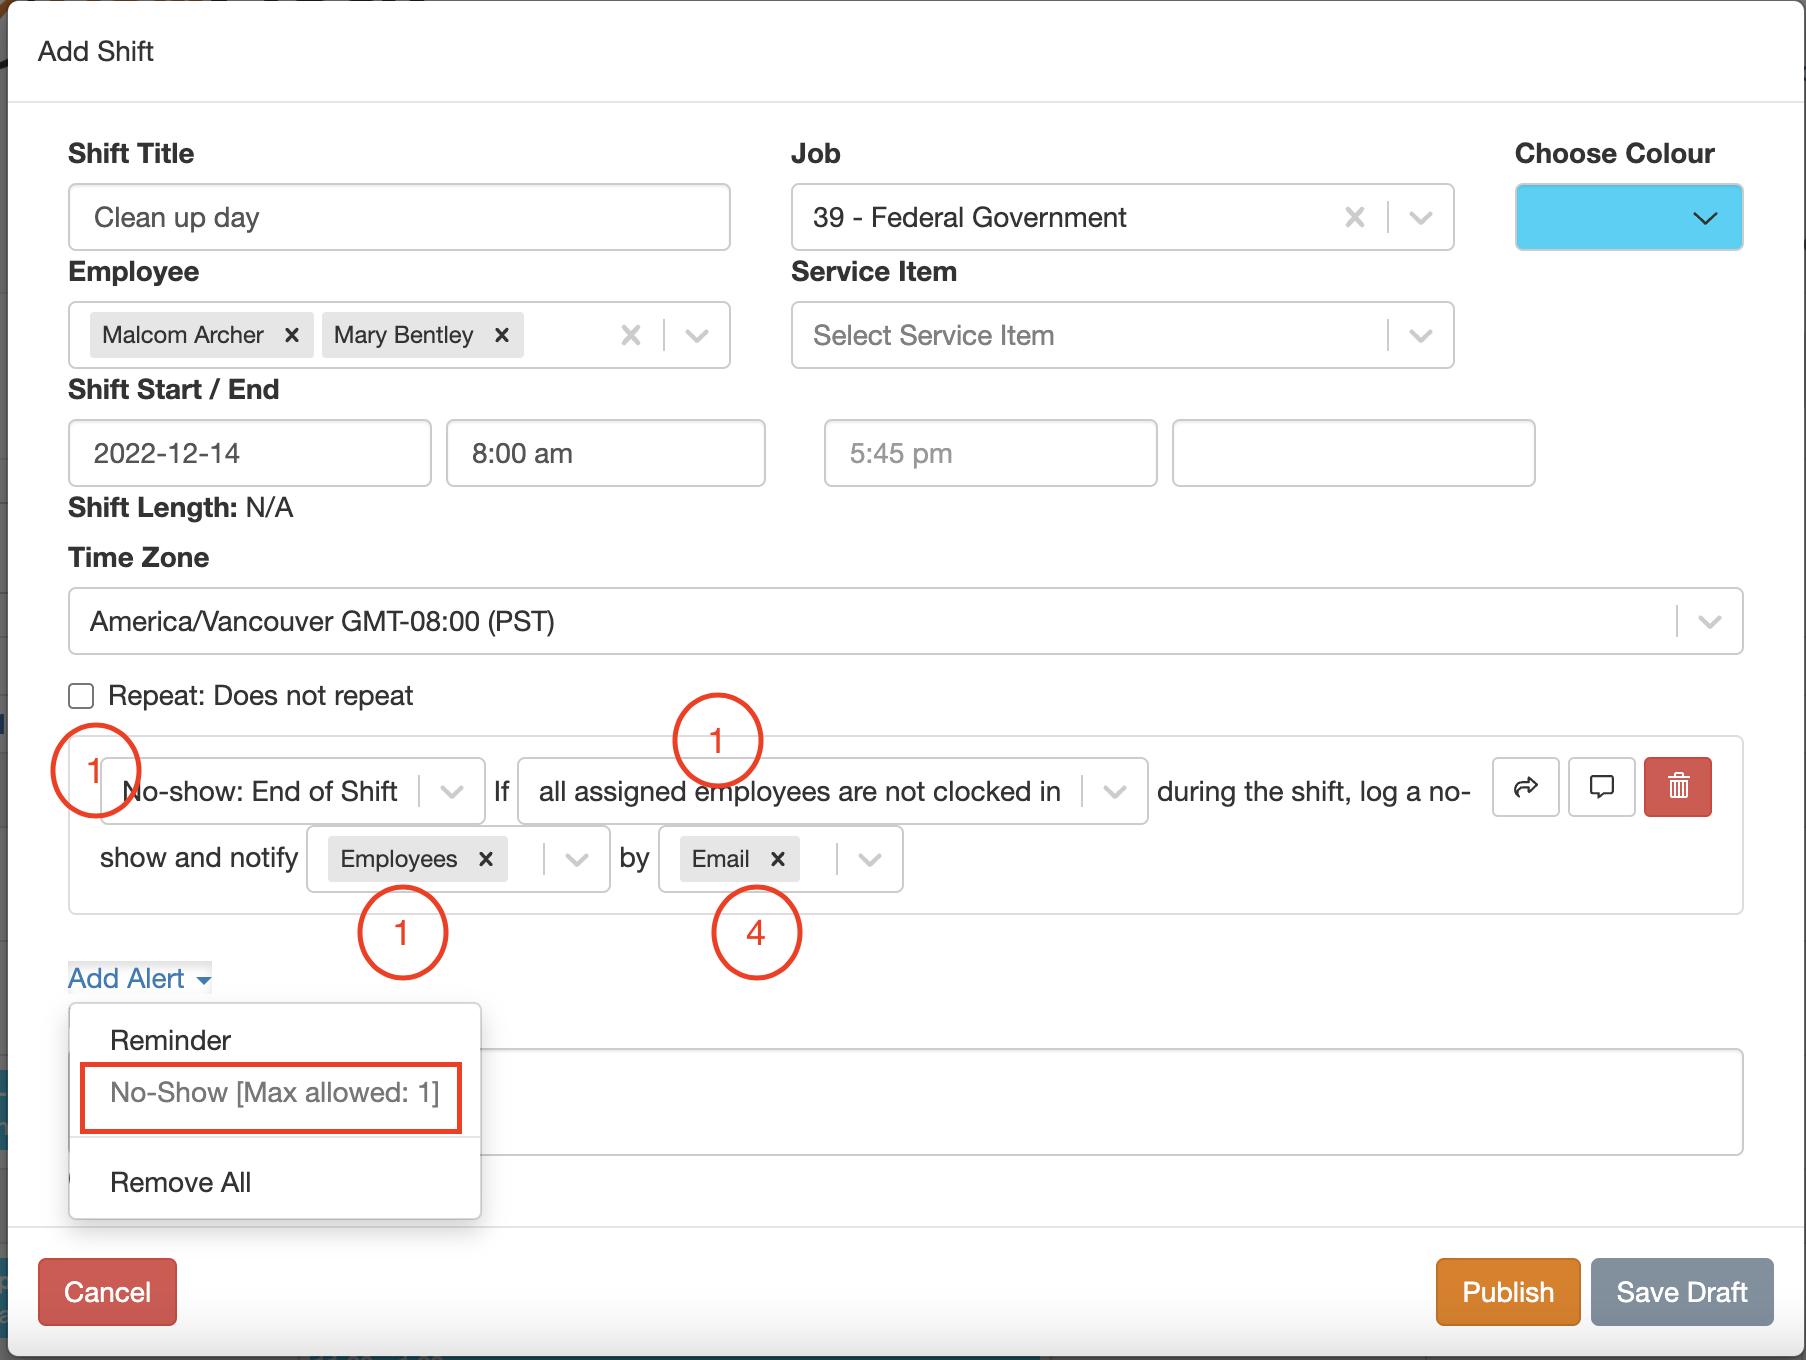Screen dimensions: 1806x1360
Task: Enable the Repeat checkbox
Action: click(x=80, y=695)
